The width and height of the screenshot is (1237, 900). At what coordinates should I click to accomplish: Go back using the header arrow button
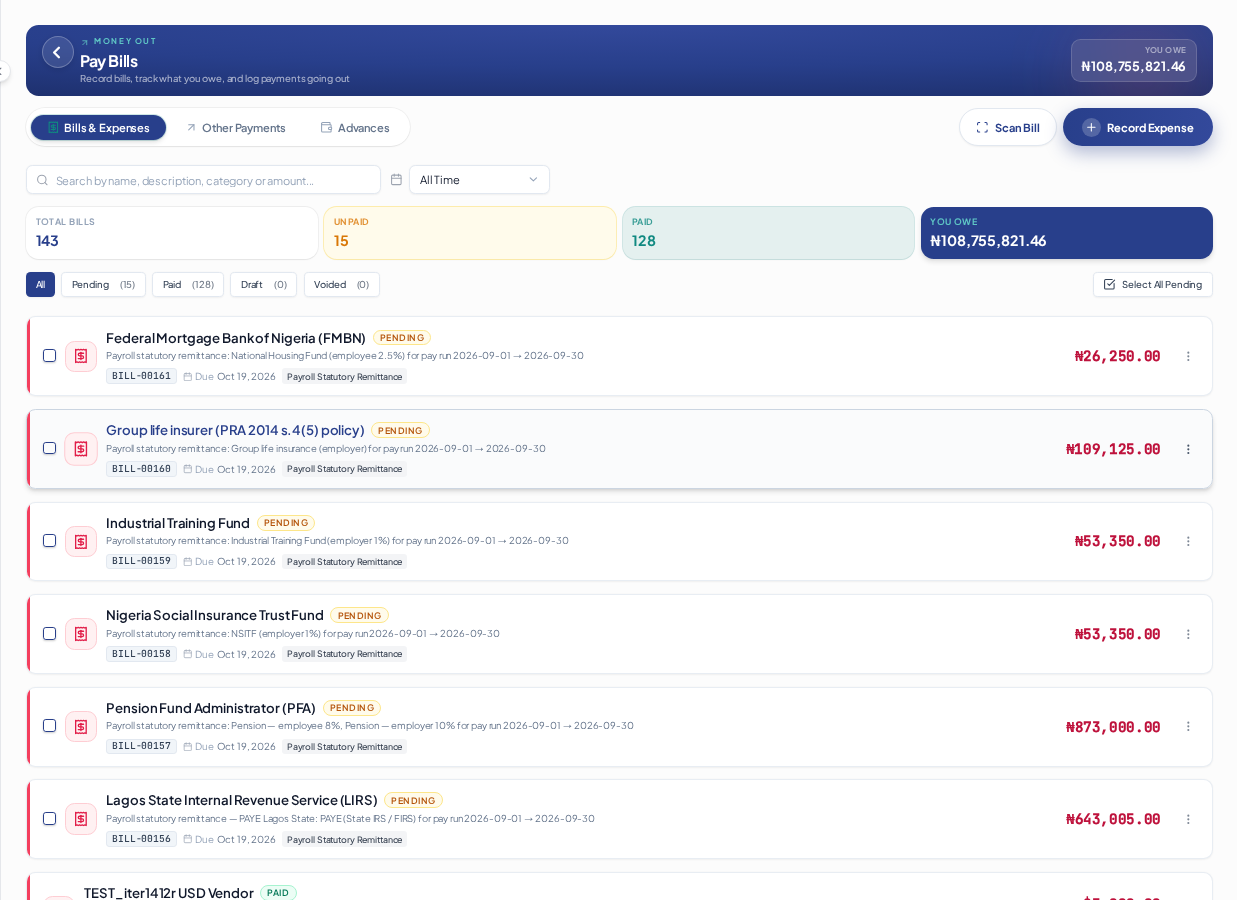click(x=58, y=52)
